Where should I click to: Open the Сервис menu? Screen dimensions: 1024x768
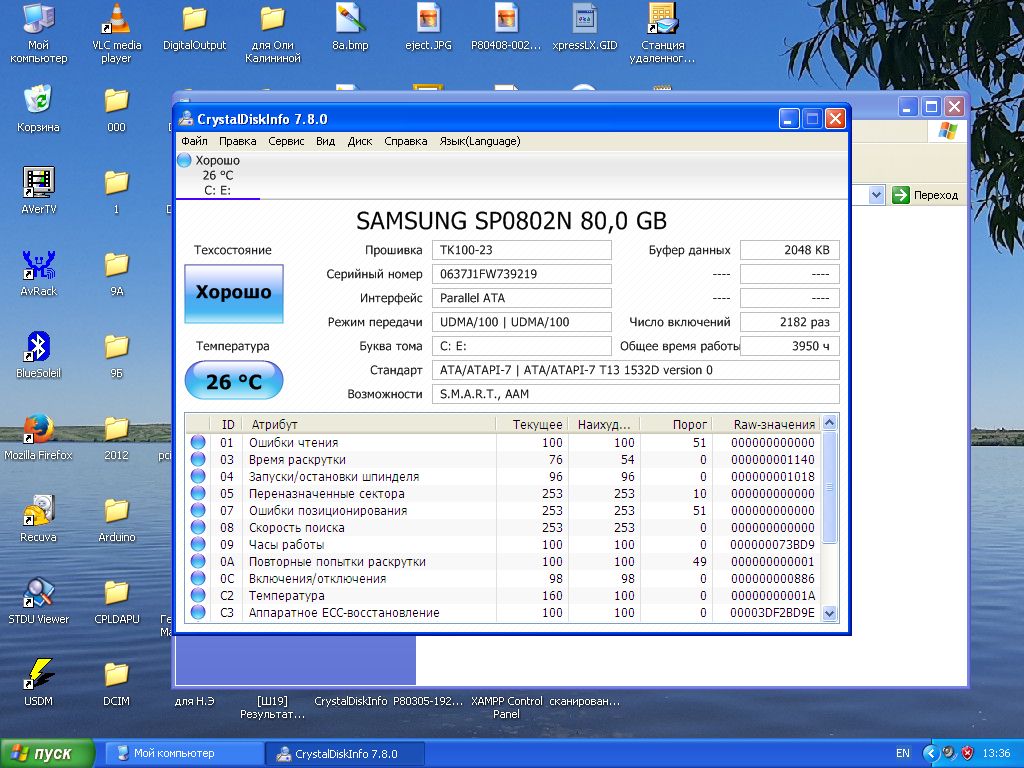(x=286, y=141)
